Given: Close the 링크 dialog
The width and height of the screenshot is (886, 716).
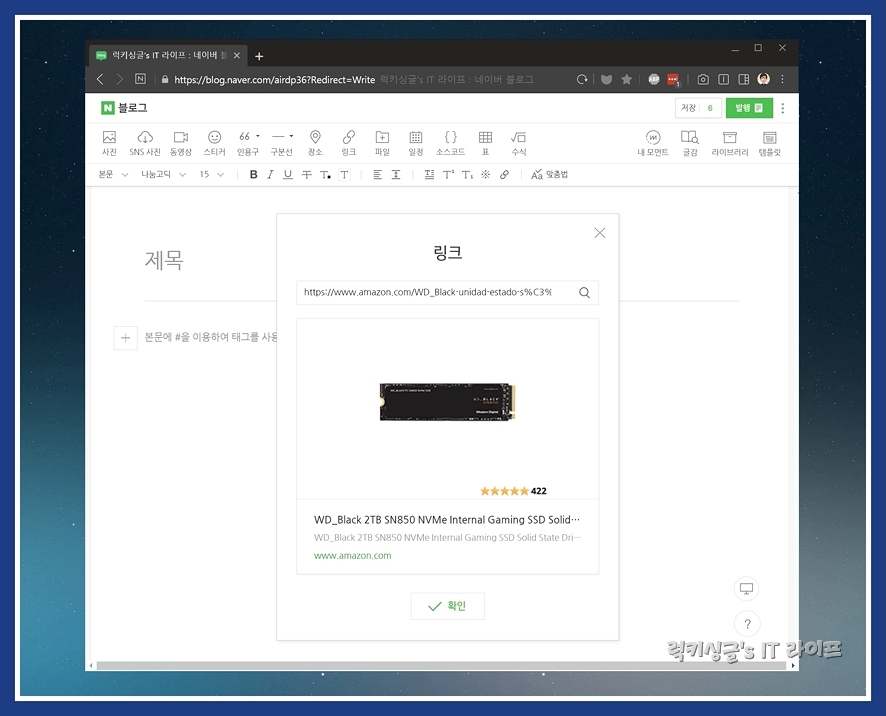Looking at the screenshot, I should click(600, 233).
